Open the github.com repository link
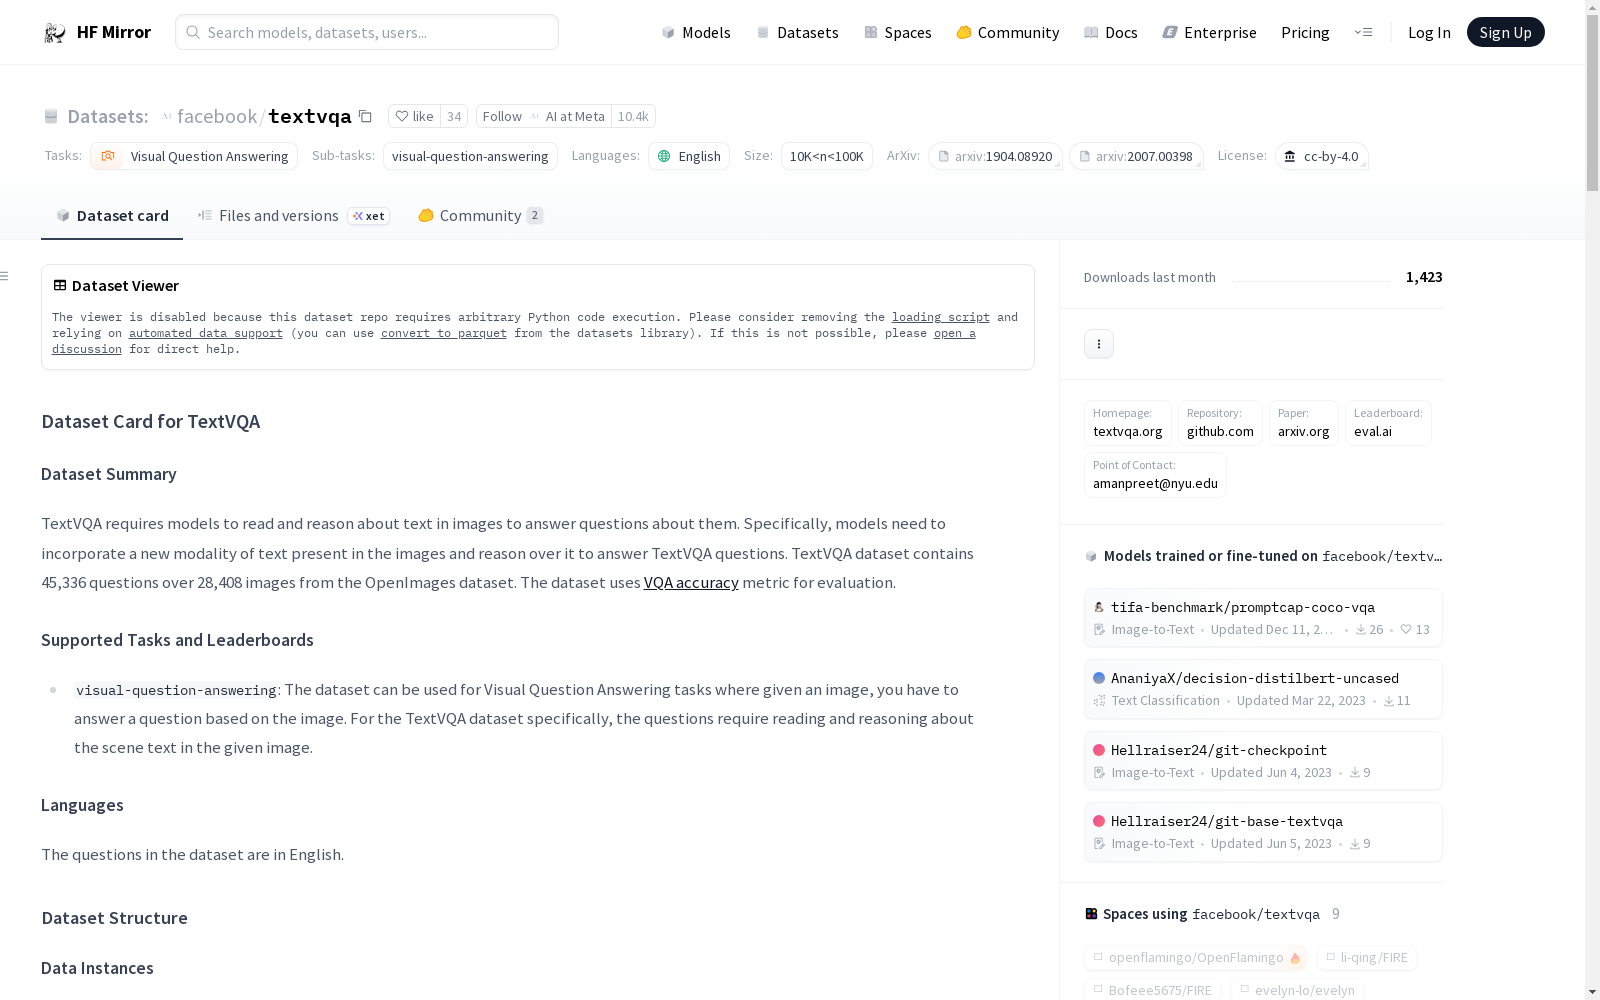Screen dimensions: 1600x1000 (1220, 423)
